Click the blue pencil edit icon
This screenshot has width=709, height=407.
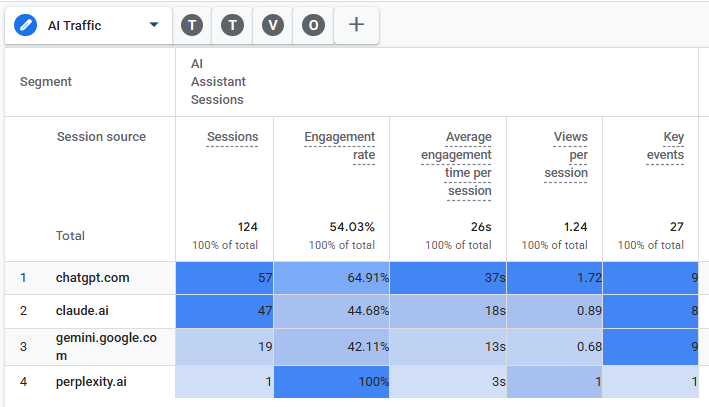pos(25,25)
